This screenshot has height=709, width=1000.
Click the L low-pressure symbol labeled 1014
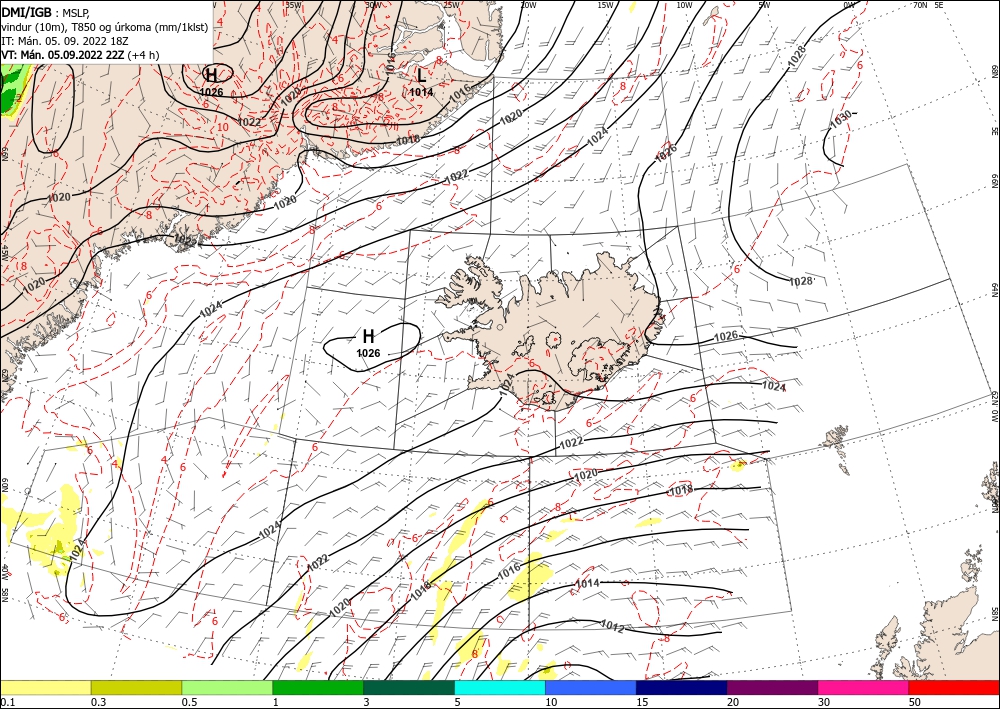pos(422,76)
